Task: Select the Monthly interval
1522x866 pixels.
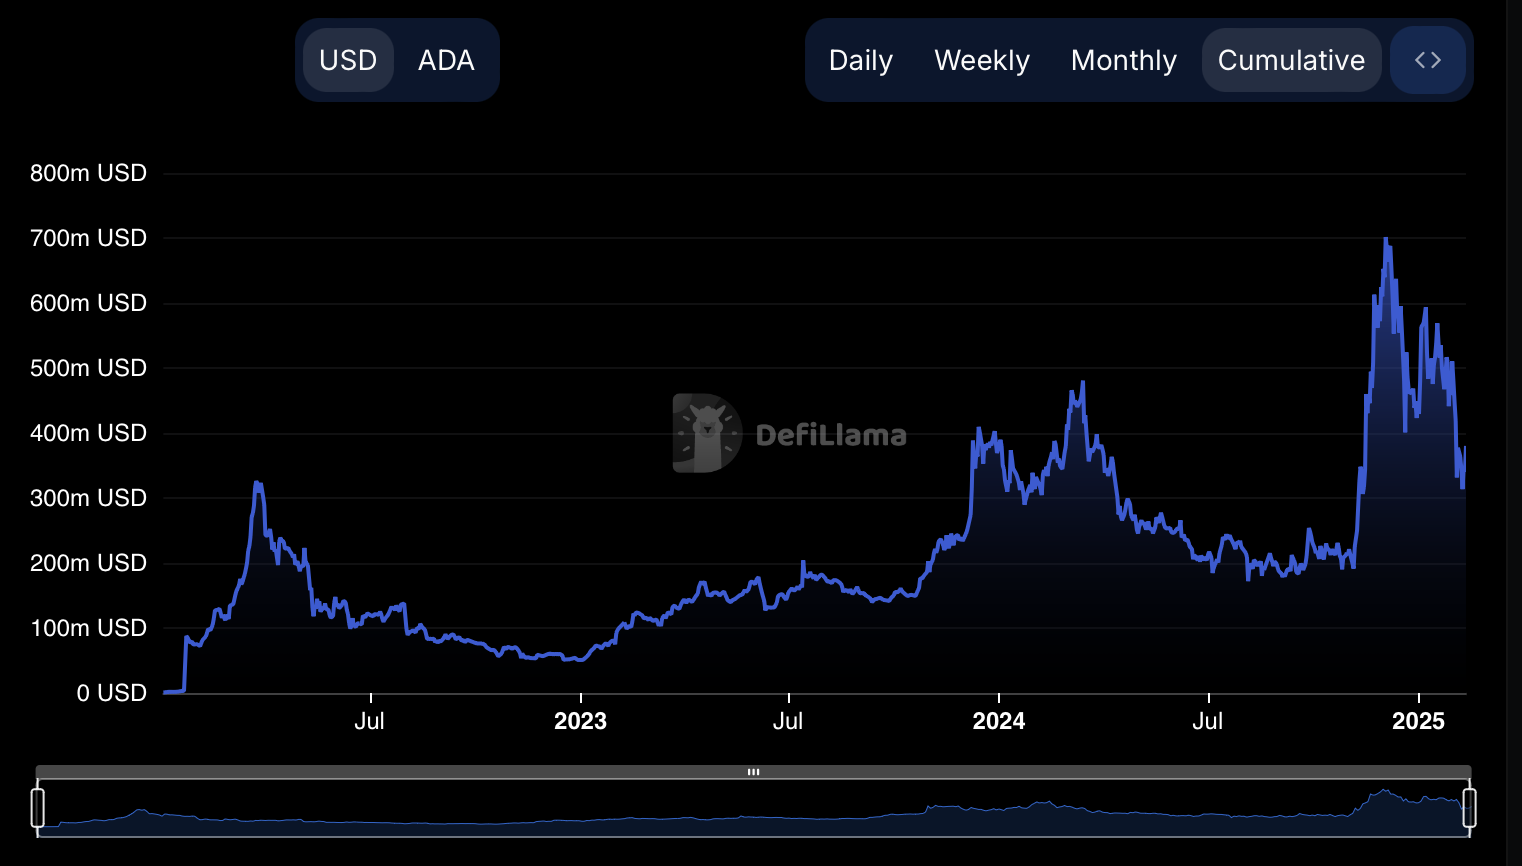Action: [x=1124, y=60]
